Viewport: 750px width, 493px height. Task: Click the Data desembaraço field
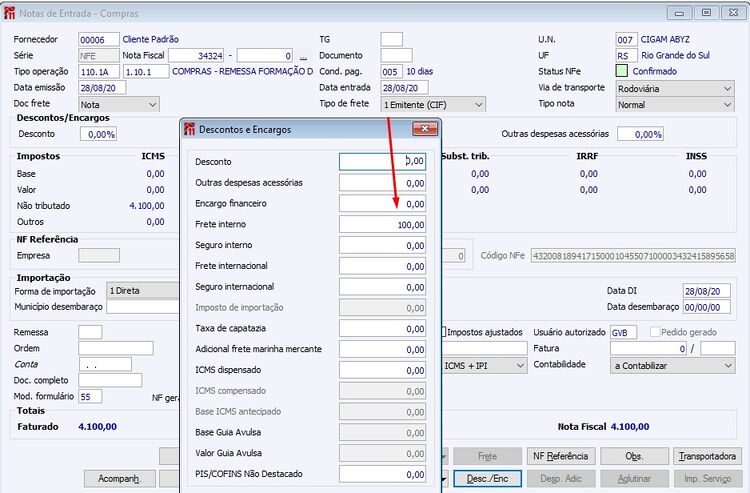click(706, 307)
